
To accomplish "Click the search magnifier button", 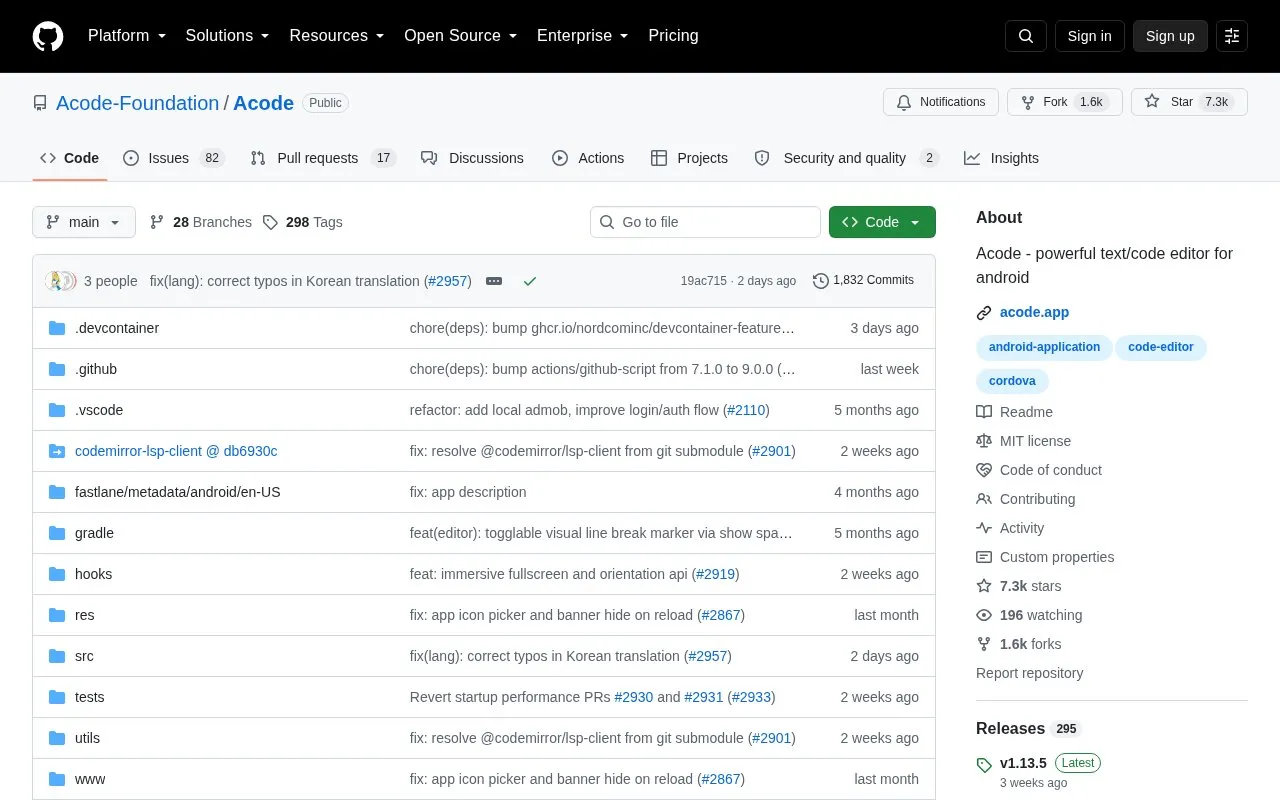I will (1026, 36).
